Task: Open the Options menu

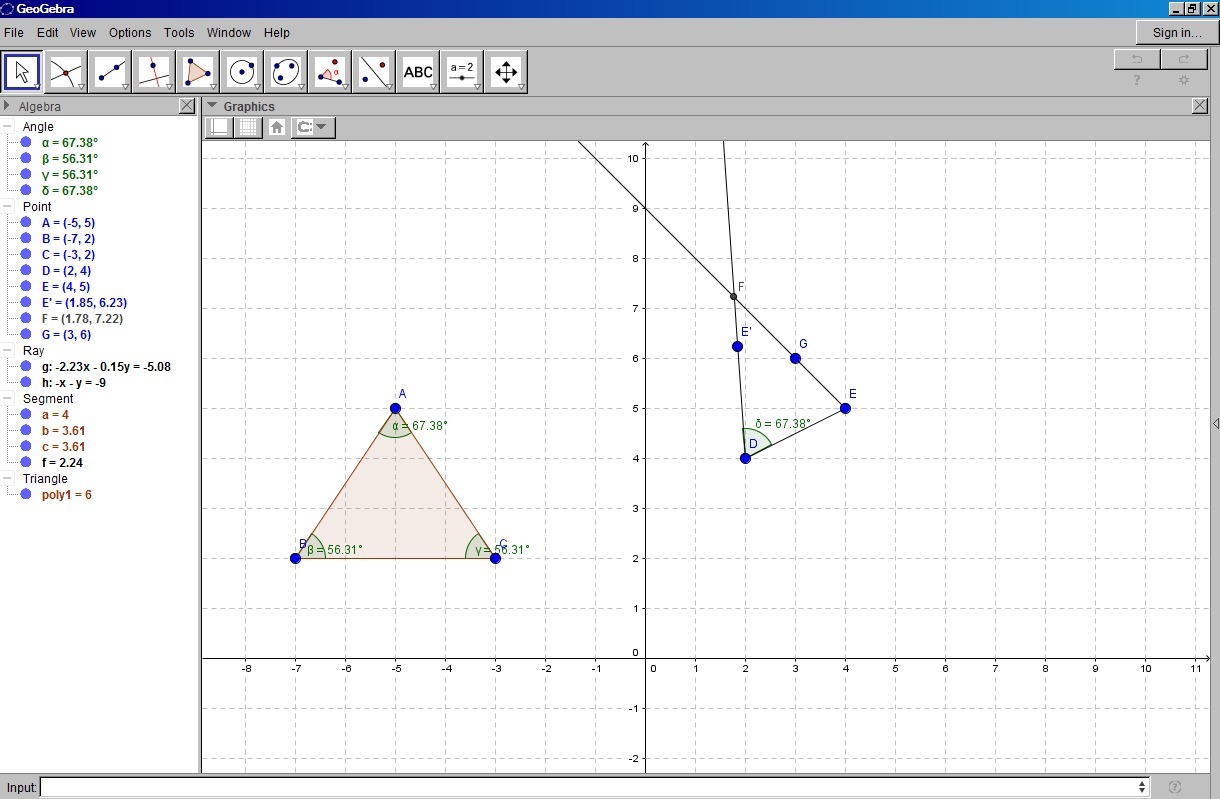Action: click(130, 33)
